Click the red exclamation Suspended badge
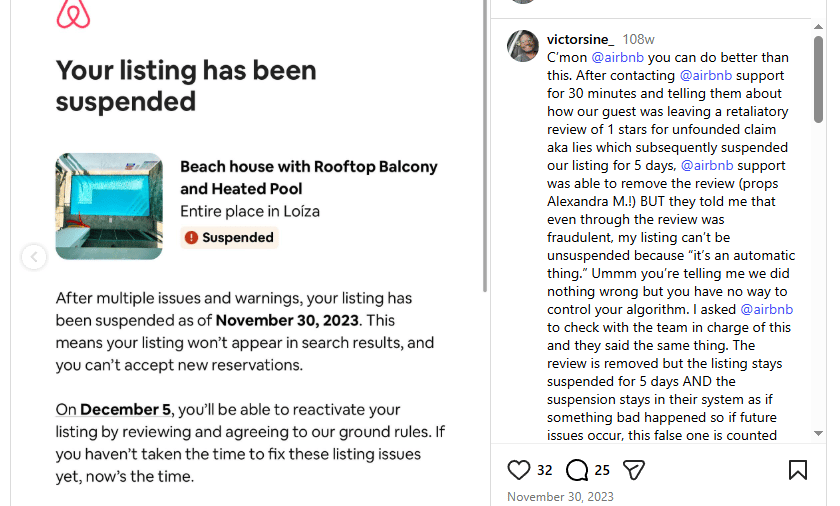The height and width of the screenshot is (506, 840). [x=229, y=238]
